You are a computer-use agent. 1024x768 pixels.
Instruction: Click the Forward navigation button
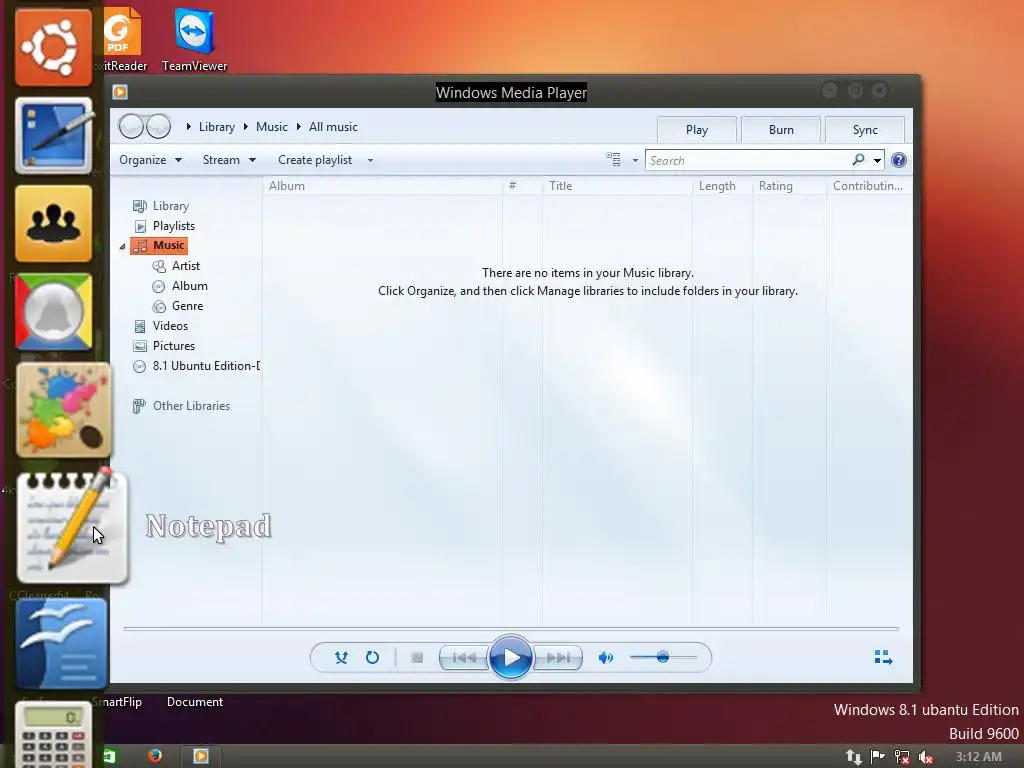pyautogui.click(x=159, y=126)
